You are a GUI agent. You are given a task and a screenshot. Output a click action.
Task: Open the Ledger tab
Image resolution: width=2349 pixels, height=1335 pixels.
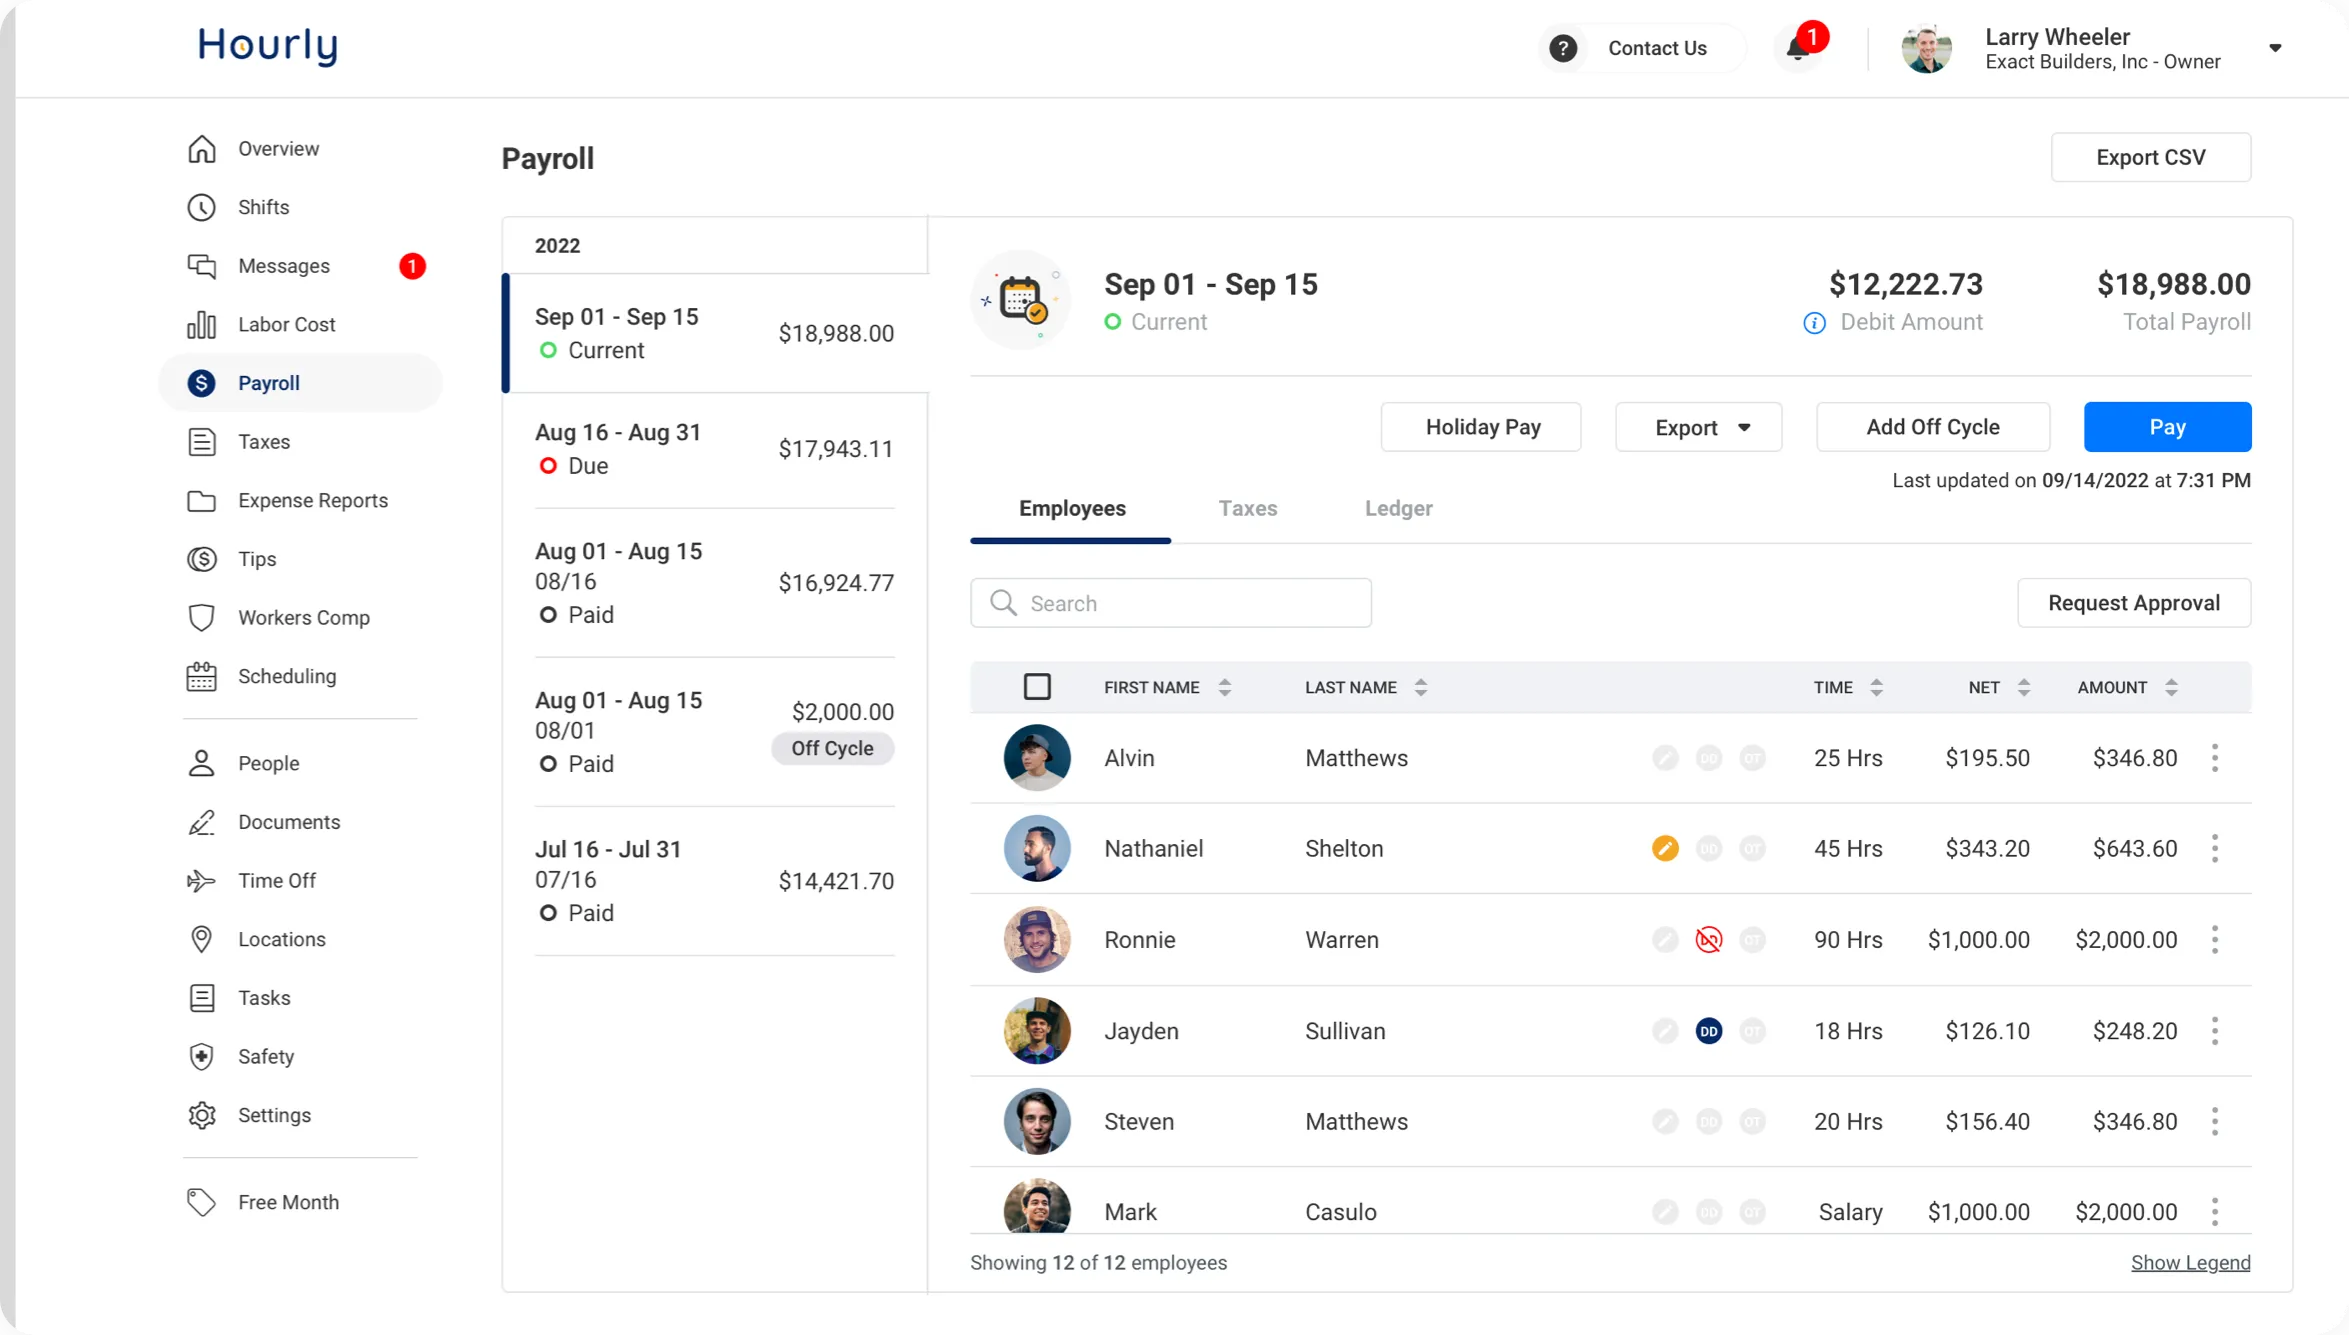[x=1398, y=508]
